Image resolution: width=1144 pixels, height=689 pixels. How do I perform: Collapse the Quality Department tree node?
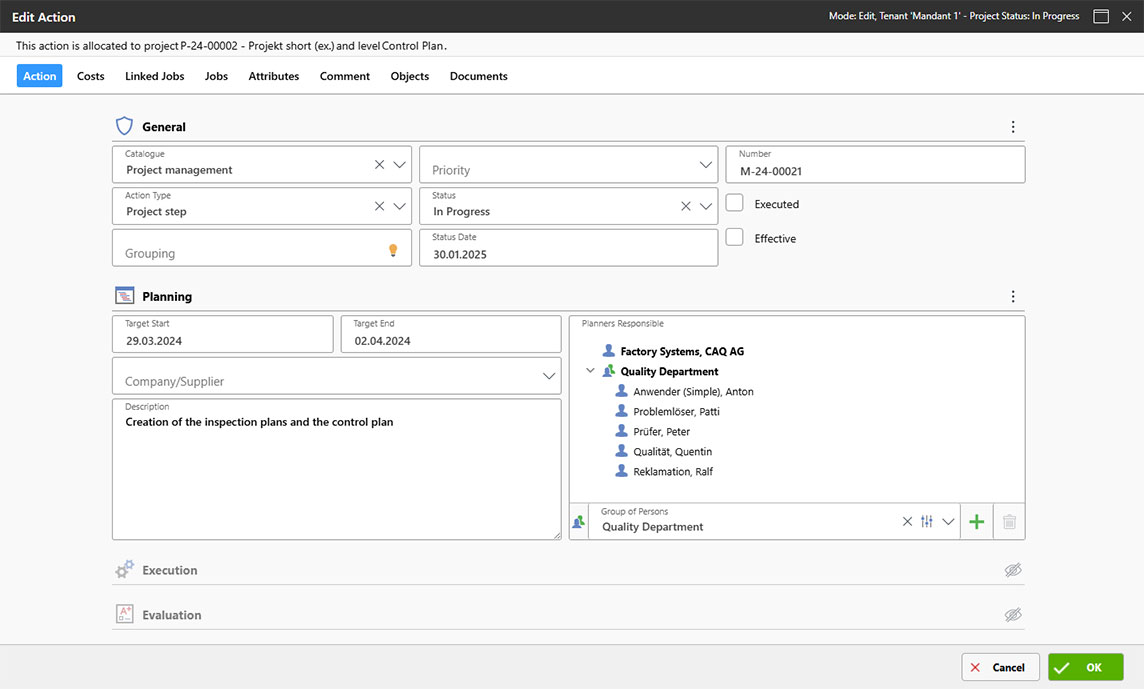590,371
